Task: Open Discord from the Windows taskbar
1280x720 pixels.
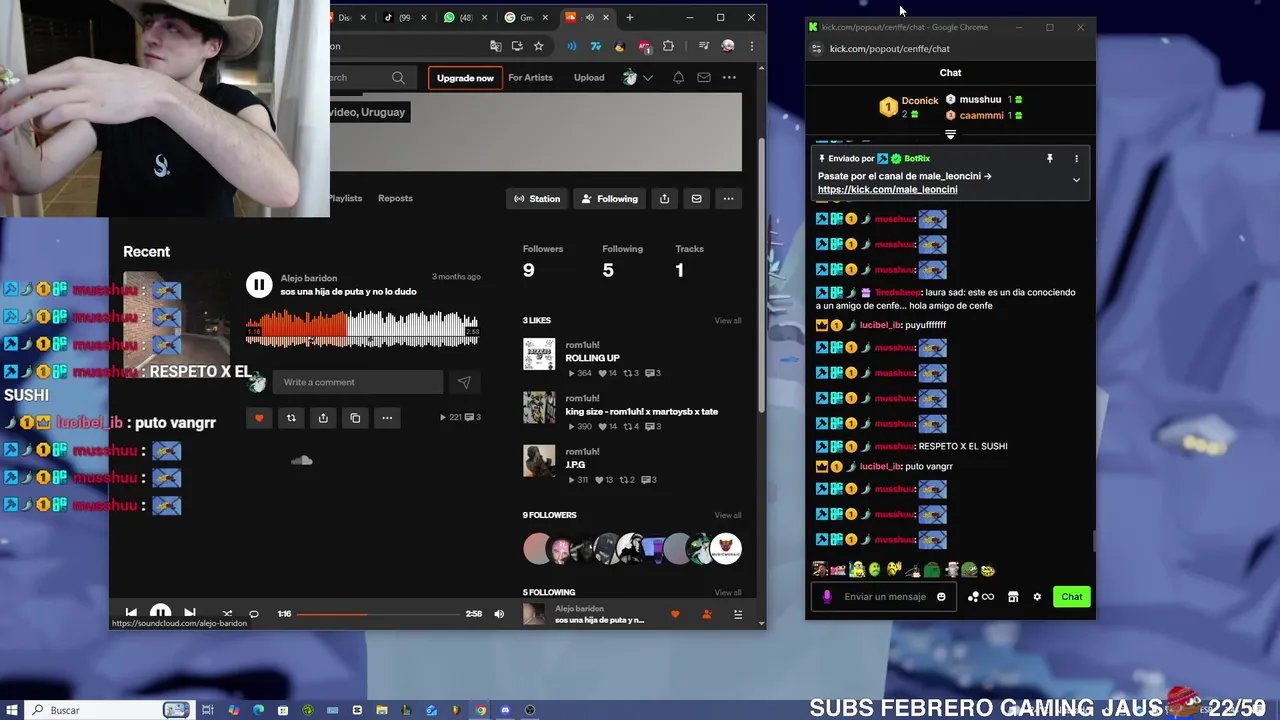Action: (505, 710)
